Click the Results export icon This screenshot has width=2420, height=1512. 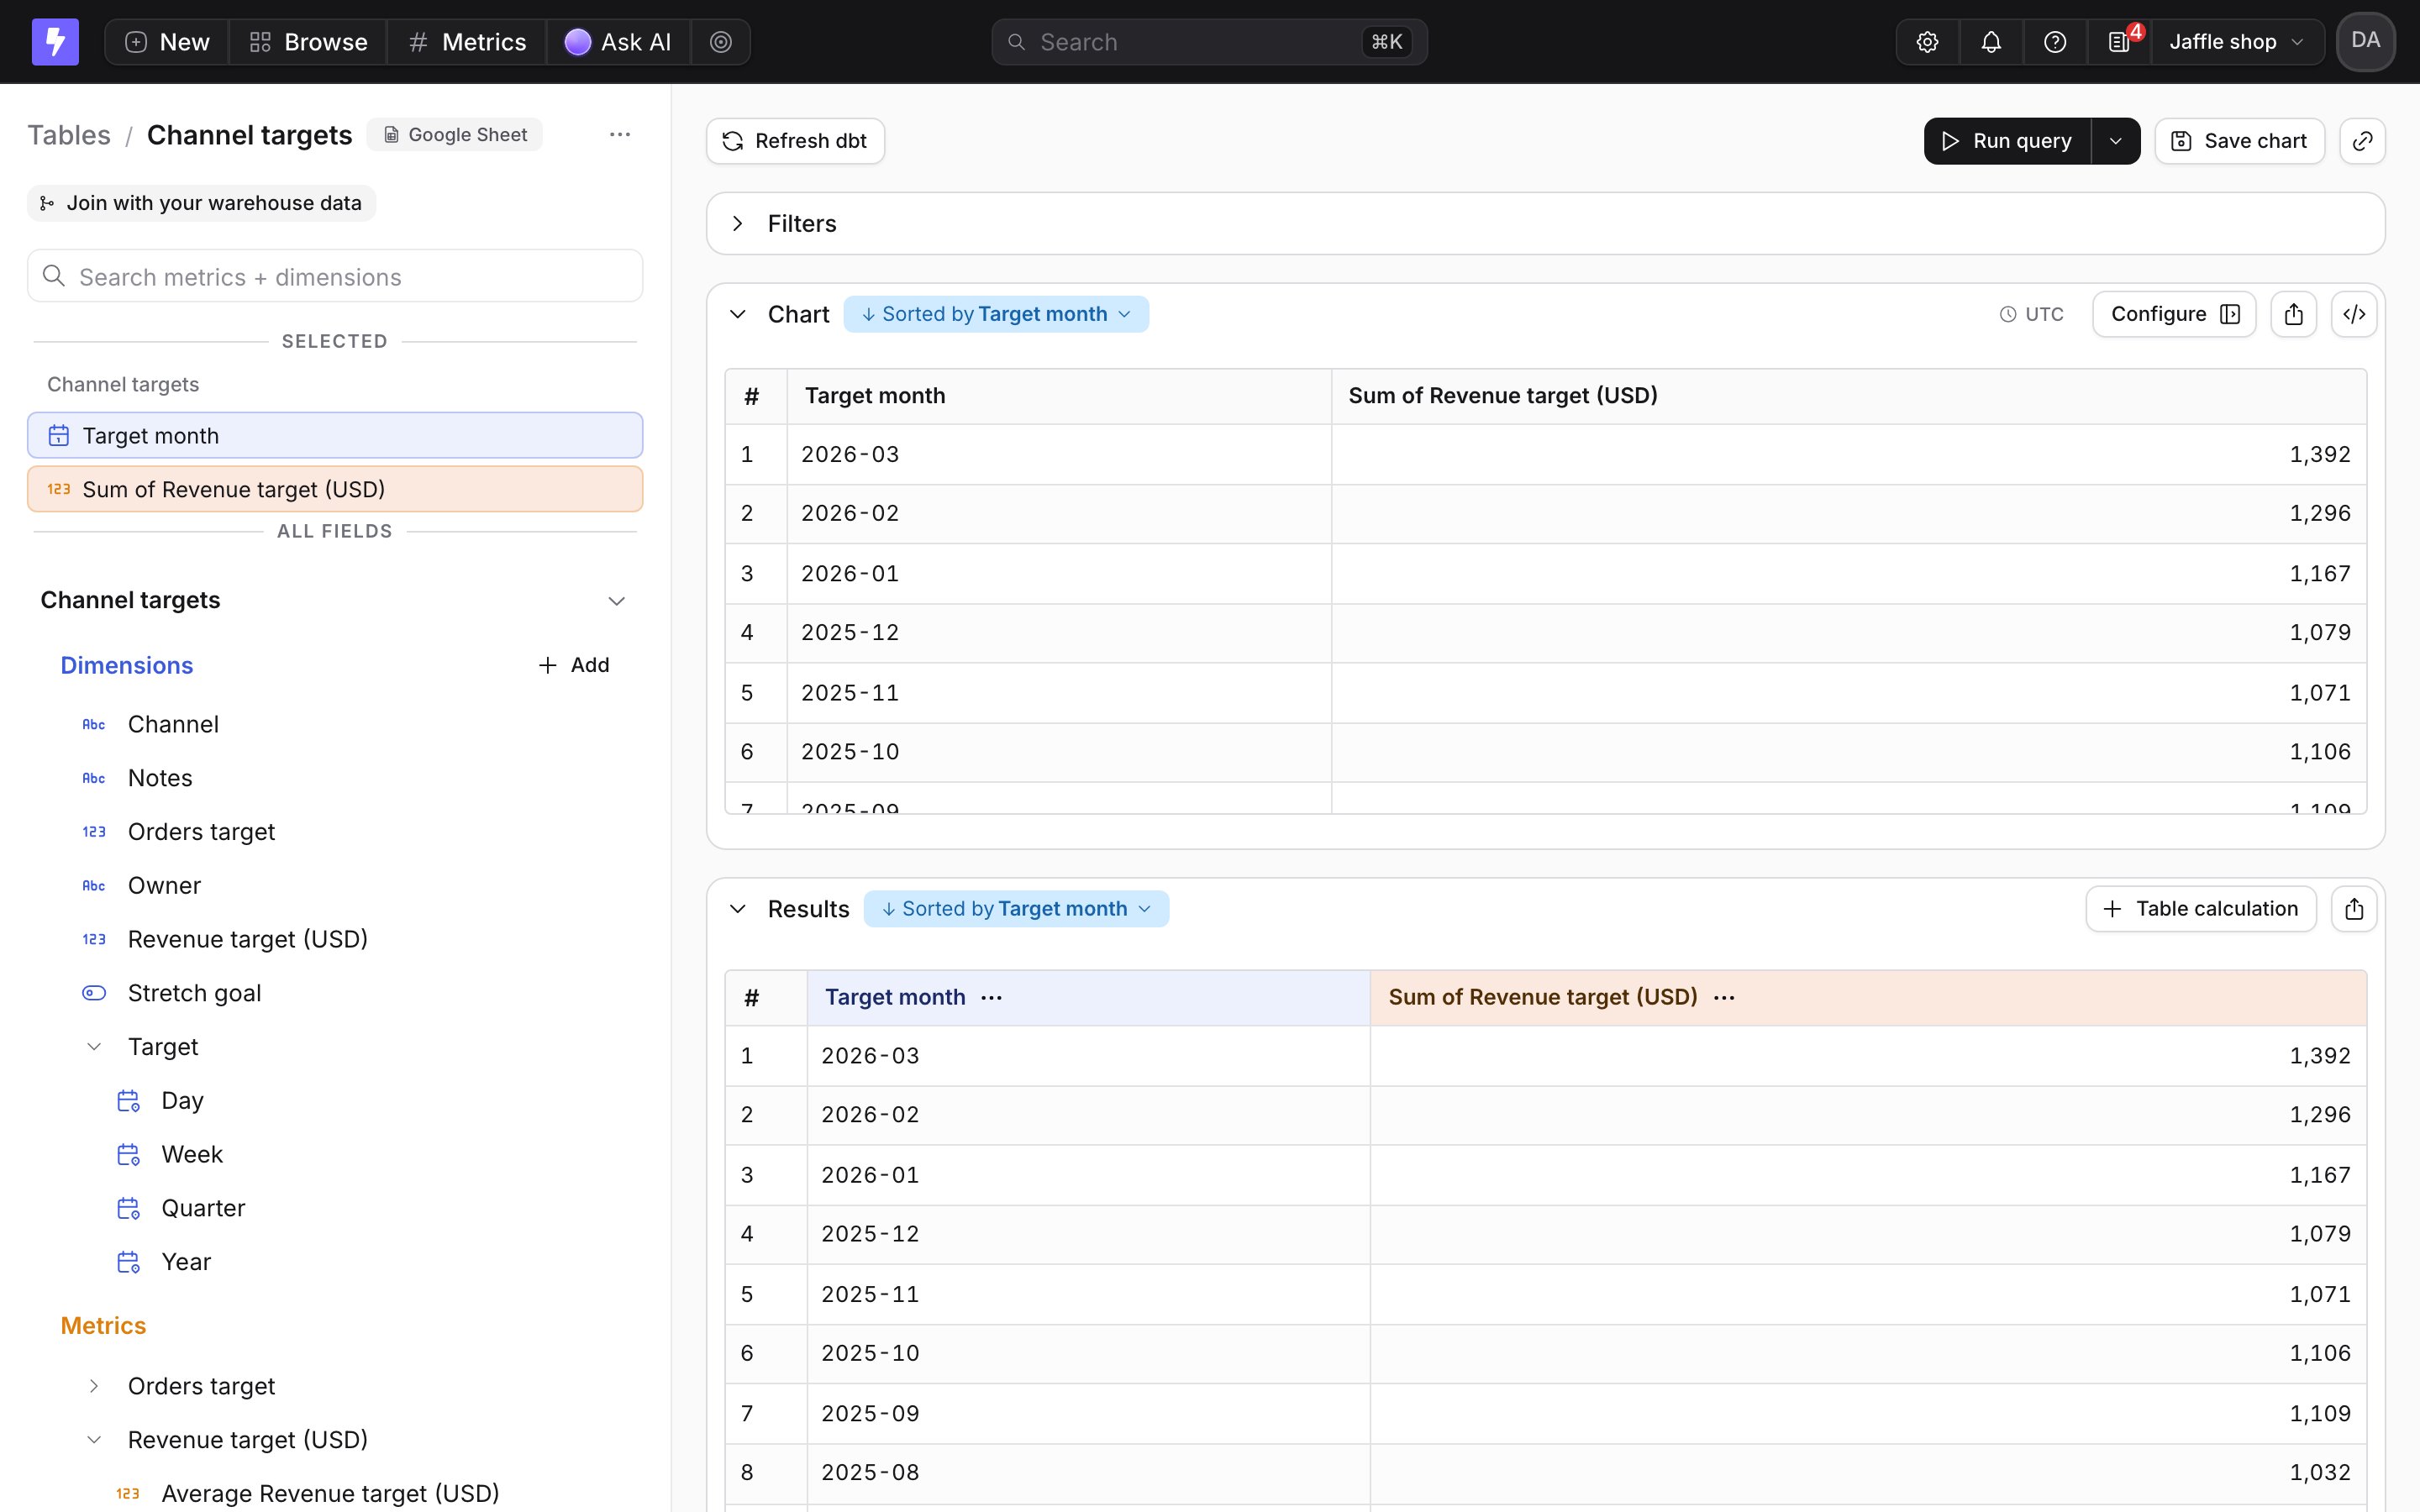[x=2354, y=909]
